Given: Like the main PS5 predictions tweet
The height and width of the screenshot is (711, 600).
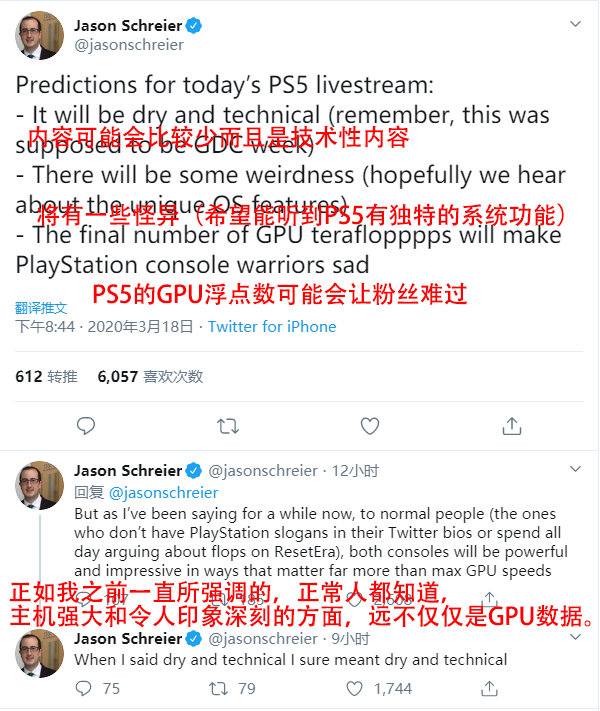Looking at the screenshot, I should [370, 426].
